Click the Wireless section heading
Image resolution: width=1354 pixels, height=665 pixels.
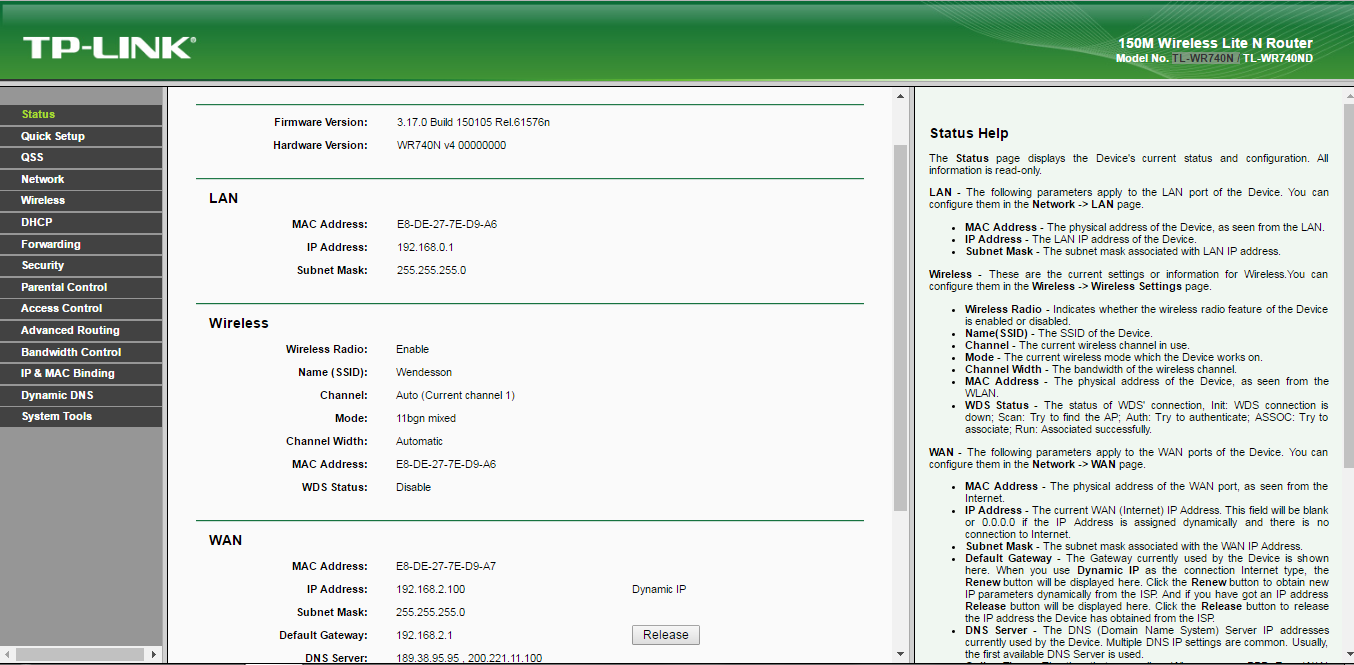coord(239,323)
